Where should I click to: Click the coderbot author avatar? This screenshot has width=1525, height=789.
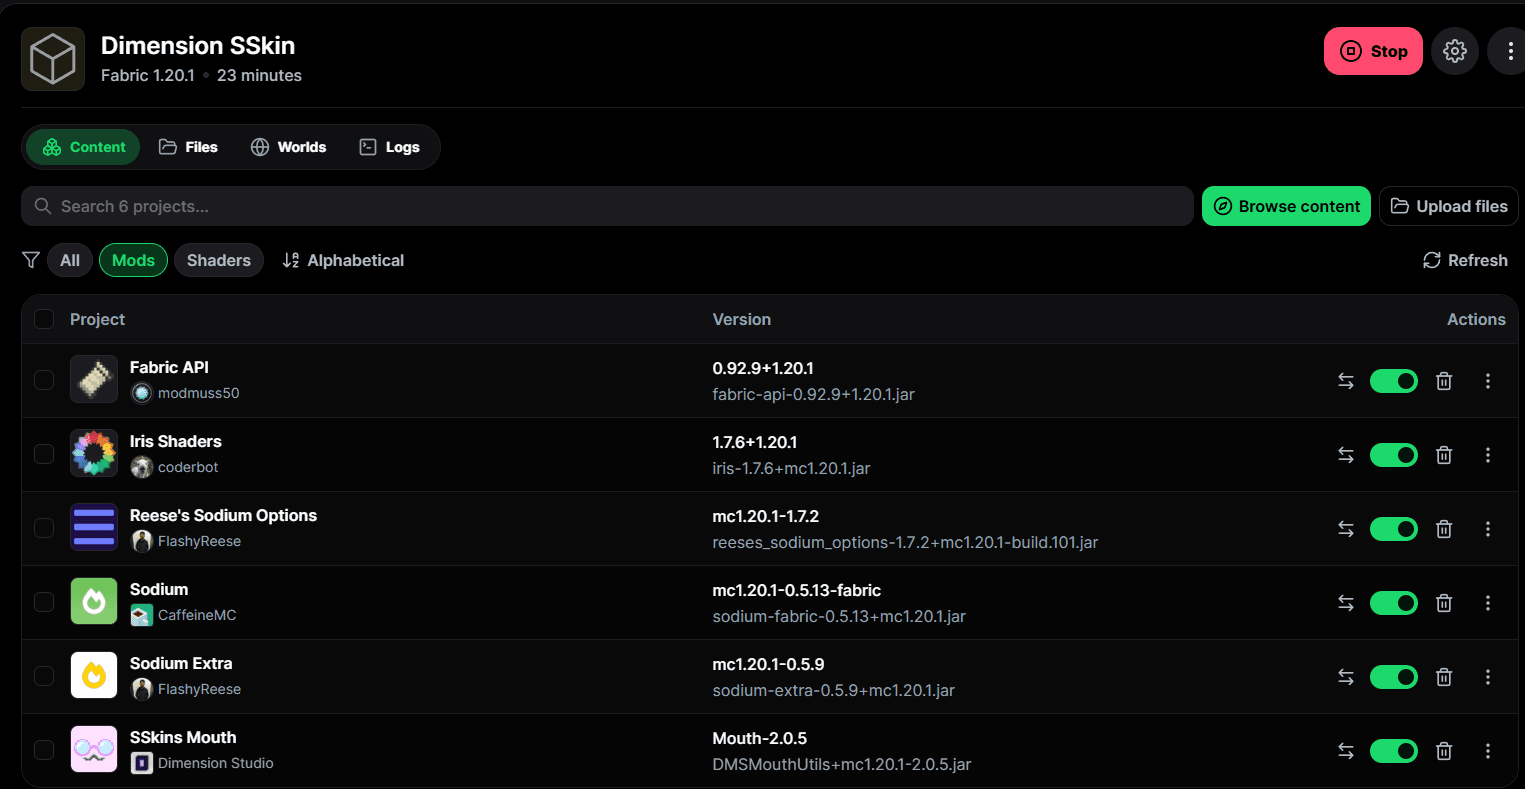142,467
